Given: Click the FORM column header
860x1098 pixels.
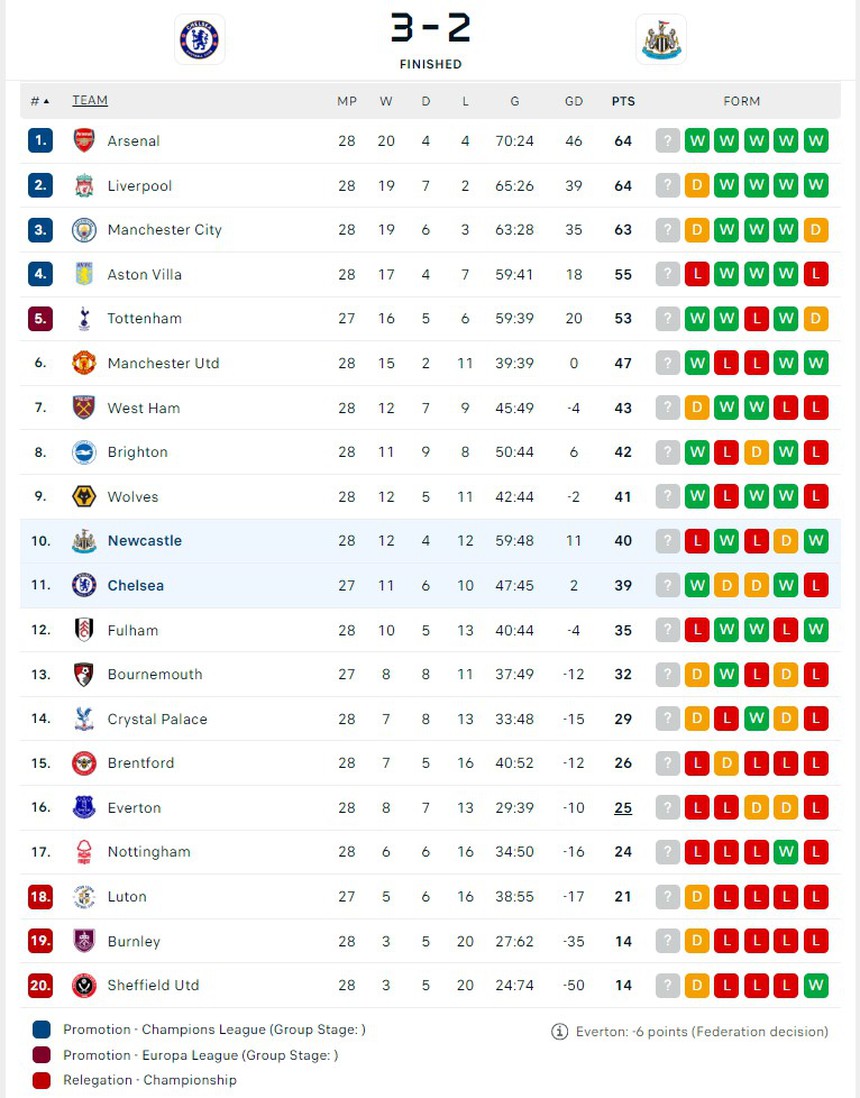Looking at the screenshot, I should (x=742, y=101).
